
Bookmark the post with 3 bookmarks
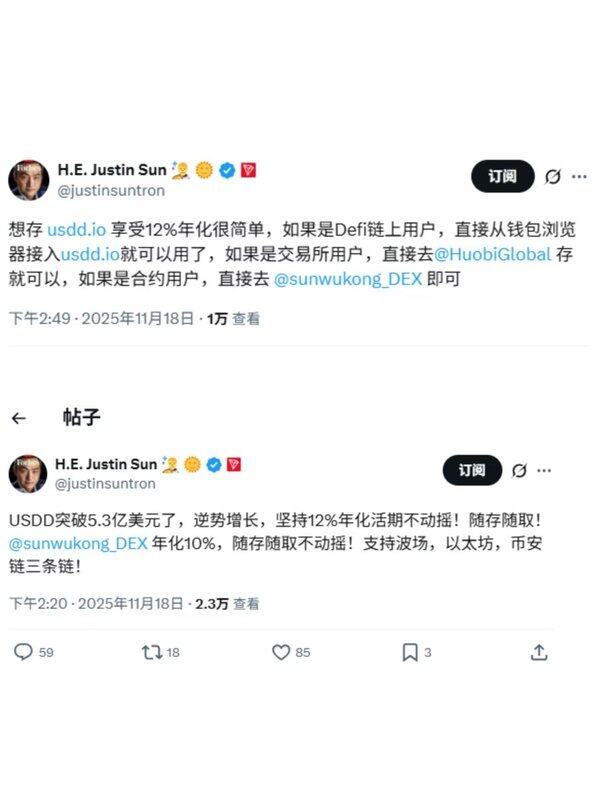point(410,652)
